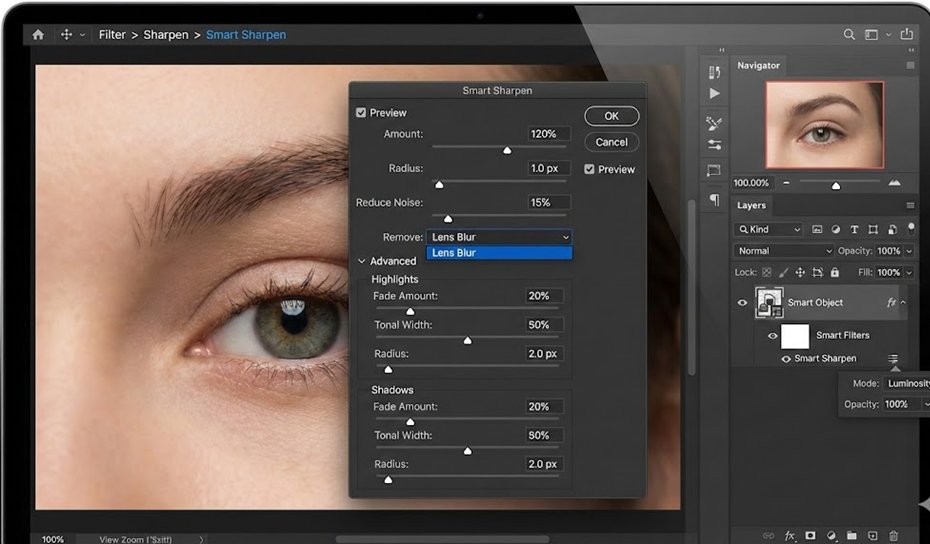Open the History panel icon in the side strip
The image size is (930, 544).
[715, 72]
